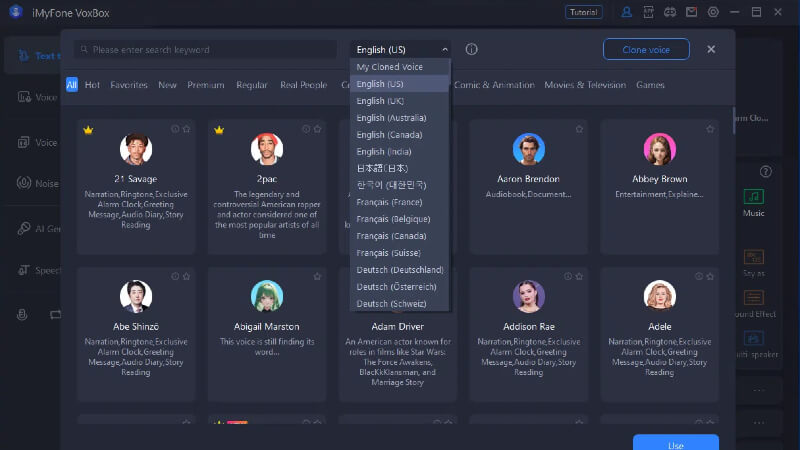Click the info icon on Adele card
Image resolution: width=800 pixels, height=450 pixels.
(698, 276)
